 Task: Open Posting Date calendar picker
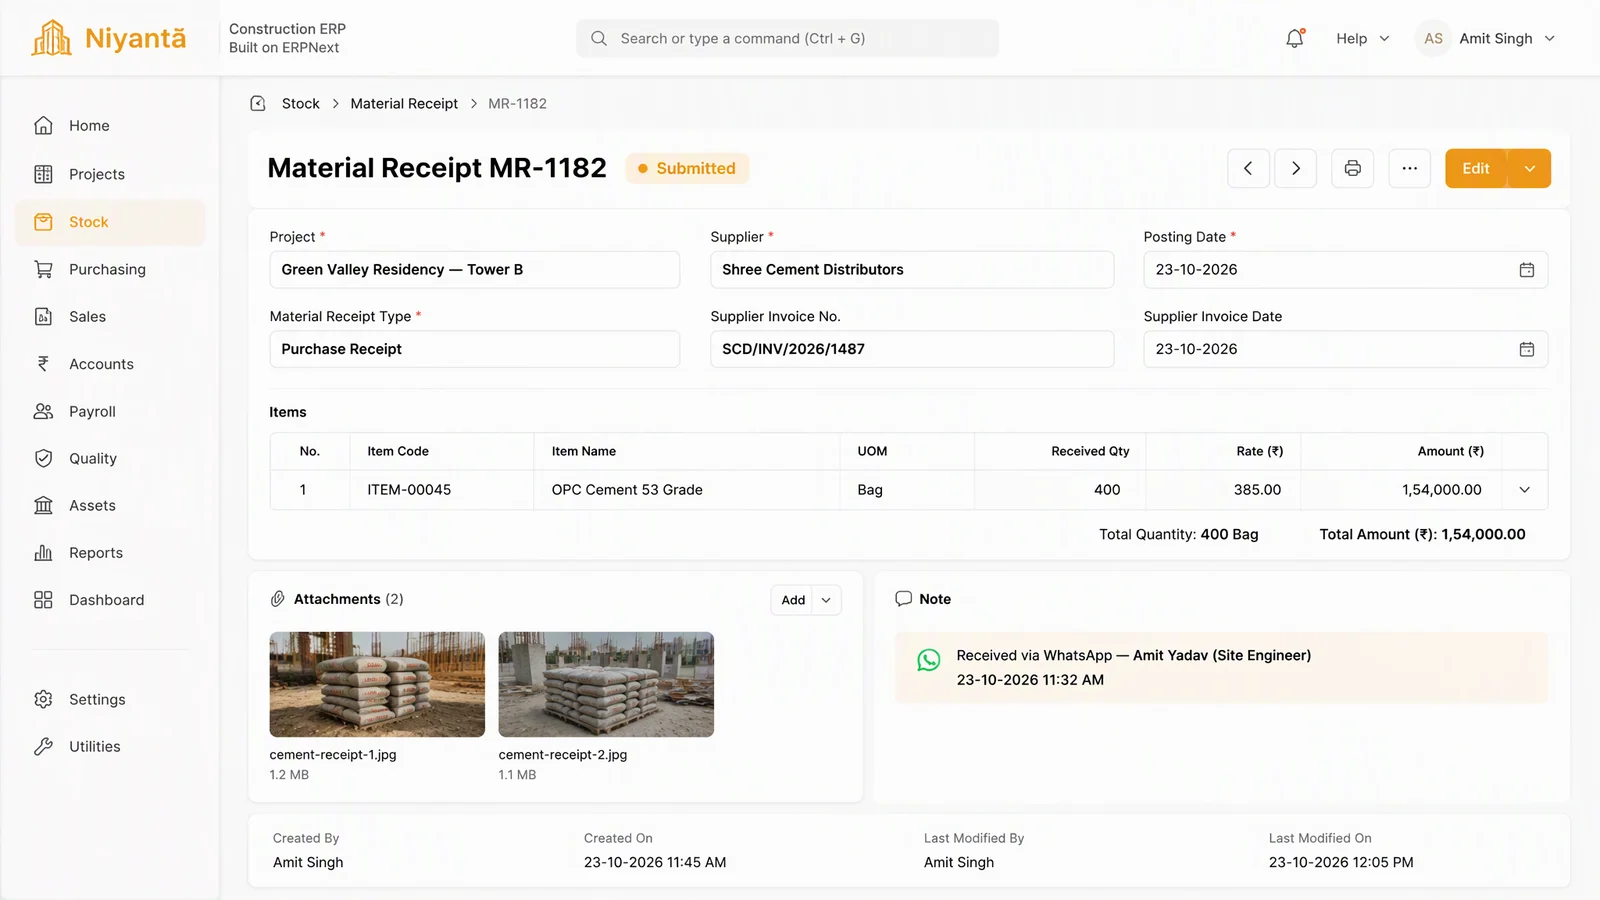1527,270
